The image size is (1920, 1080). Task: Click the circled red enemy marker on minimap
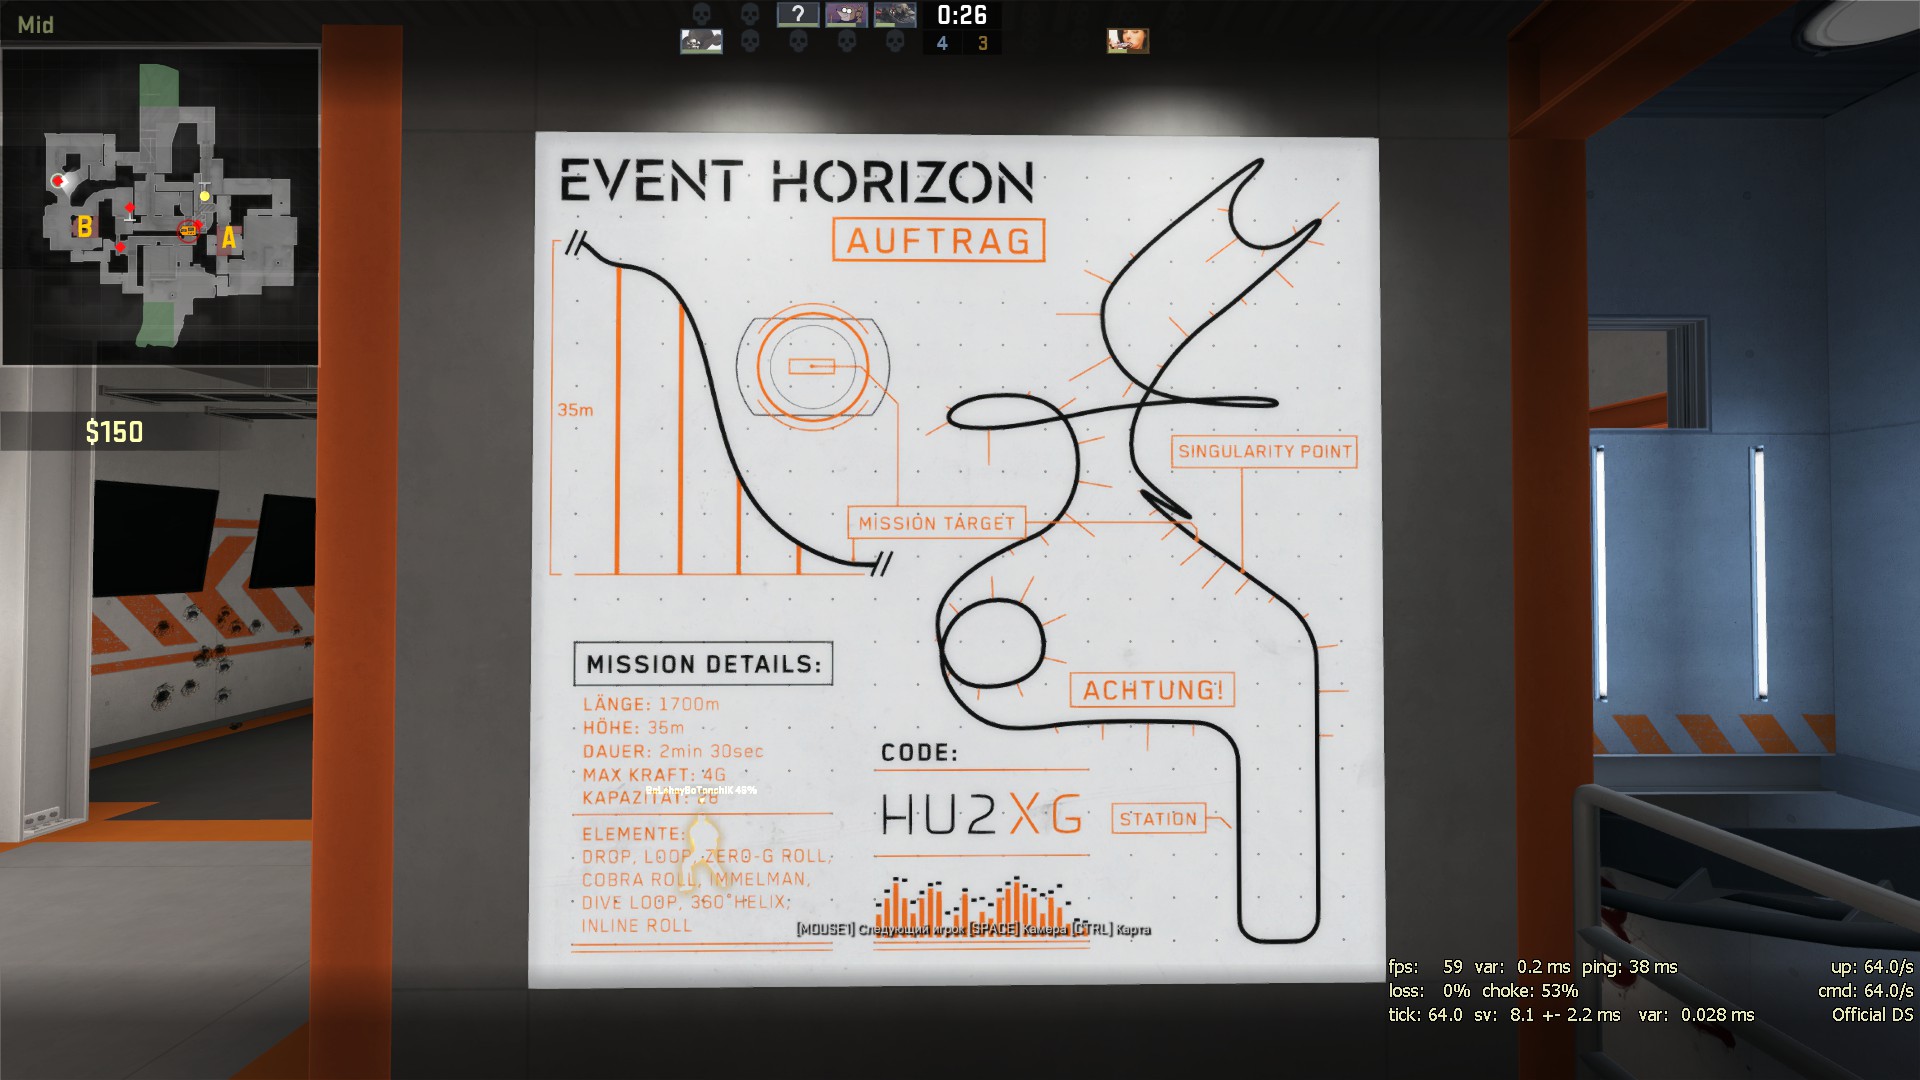[59, 181]
